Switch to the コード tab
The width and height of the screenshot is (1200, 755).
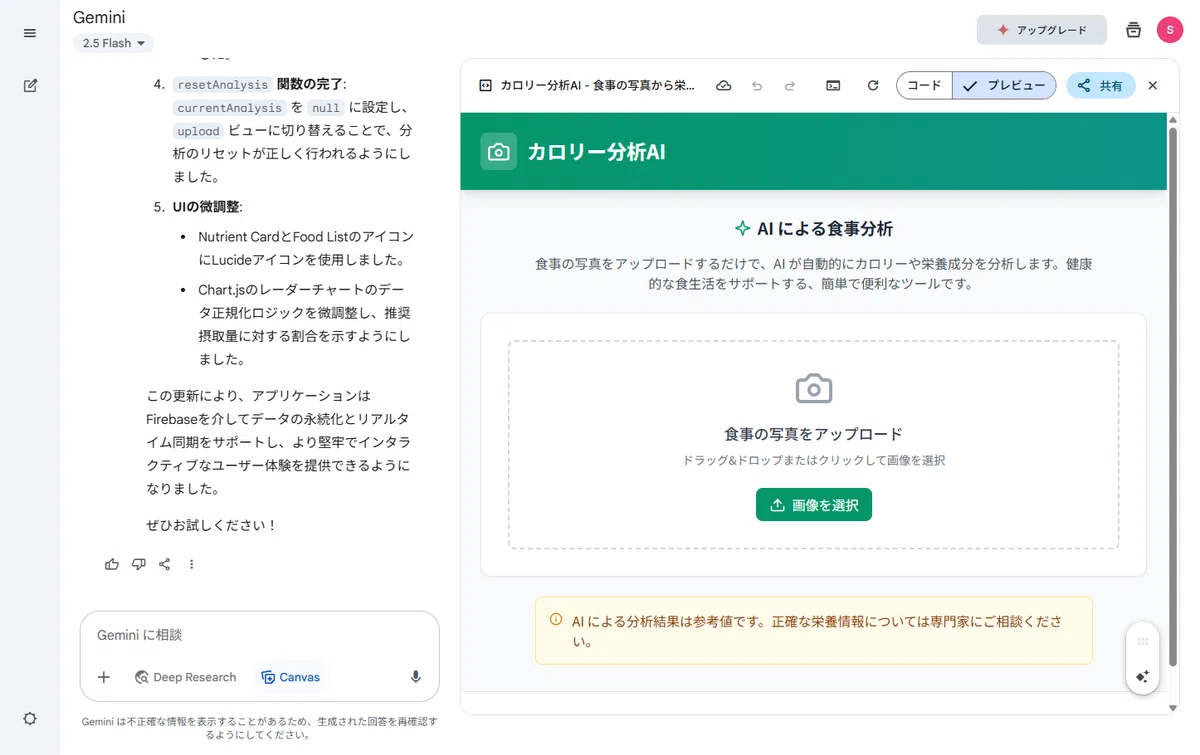[x=924, y=86]
